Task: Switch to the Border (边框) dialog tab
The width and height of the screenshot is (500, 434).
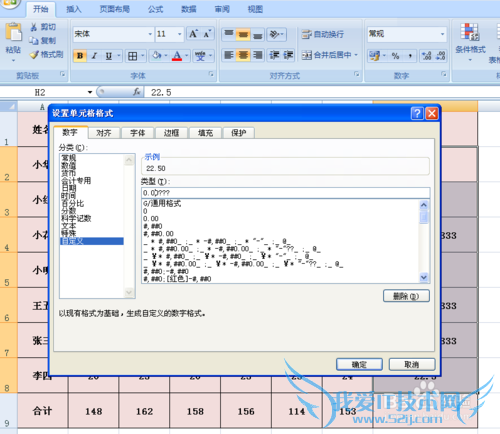Action: pyautogui.click(x=171, y=133)
